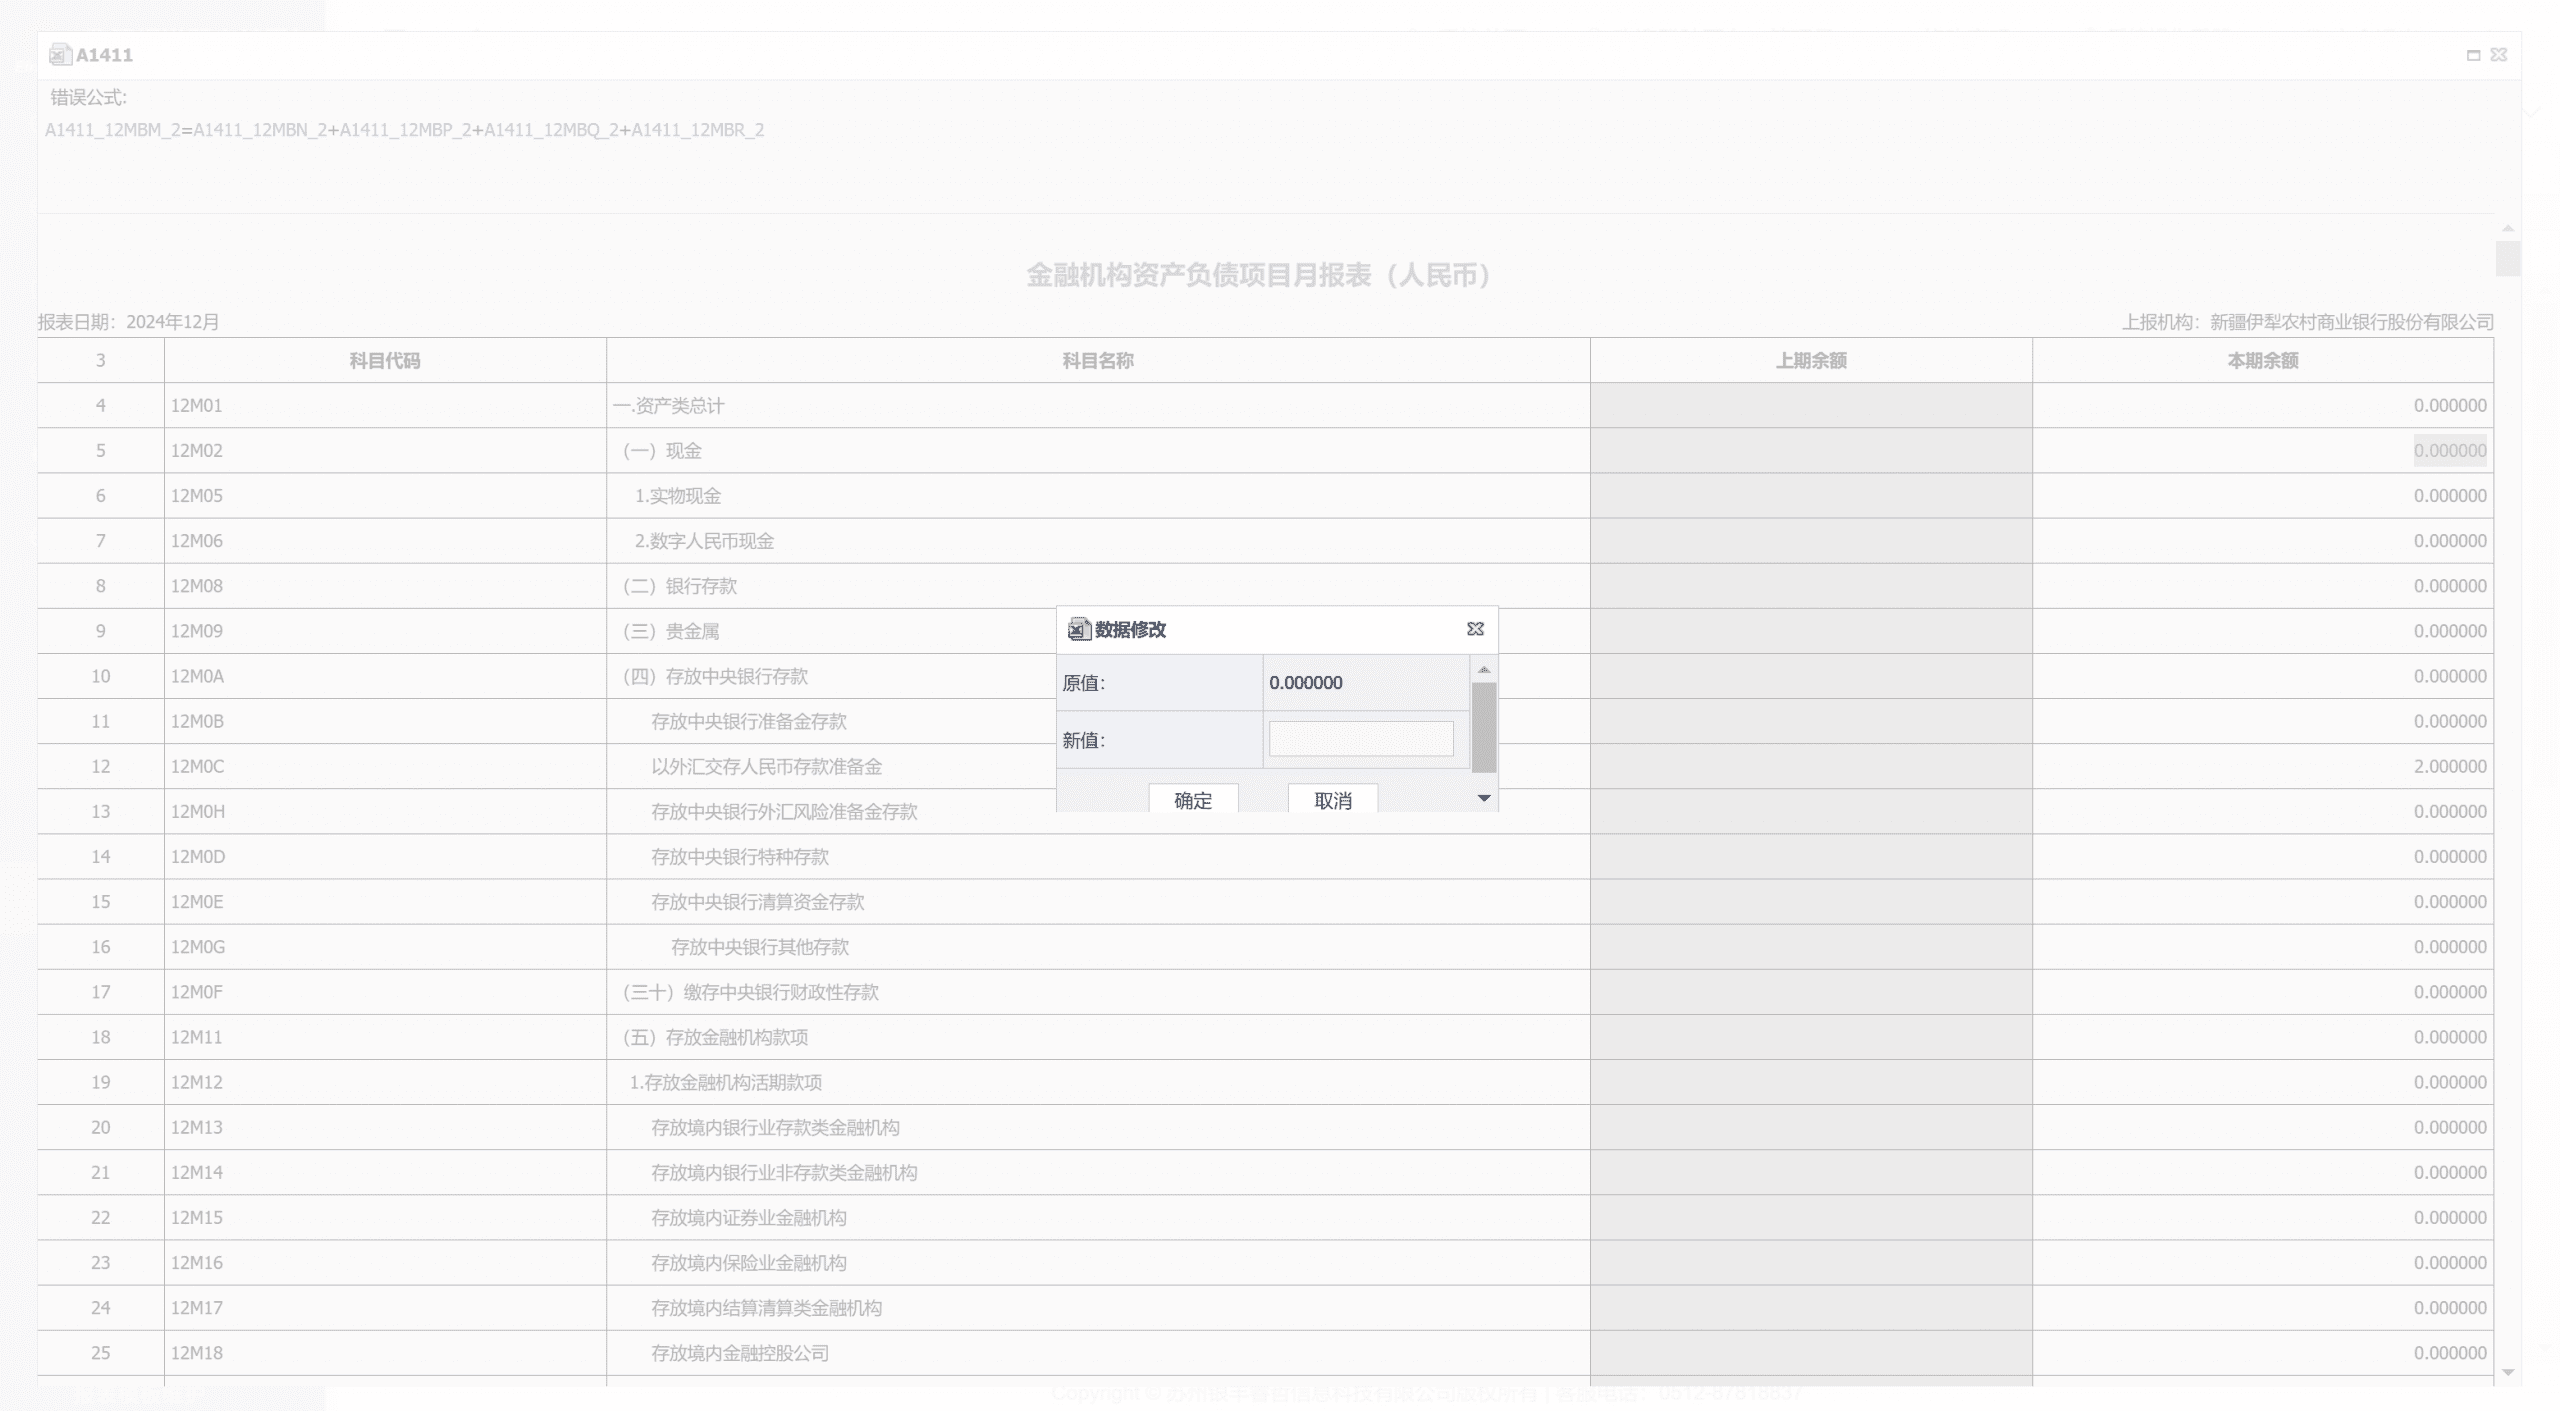Click the dialog scrollbar down arrow

click(1484, 798)
